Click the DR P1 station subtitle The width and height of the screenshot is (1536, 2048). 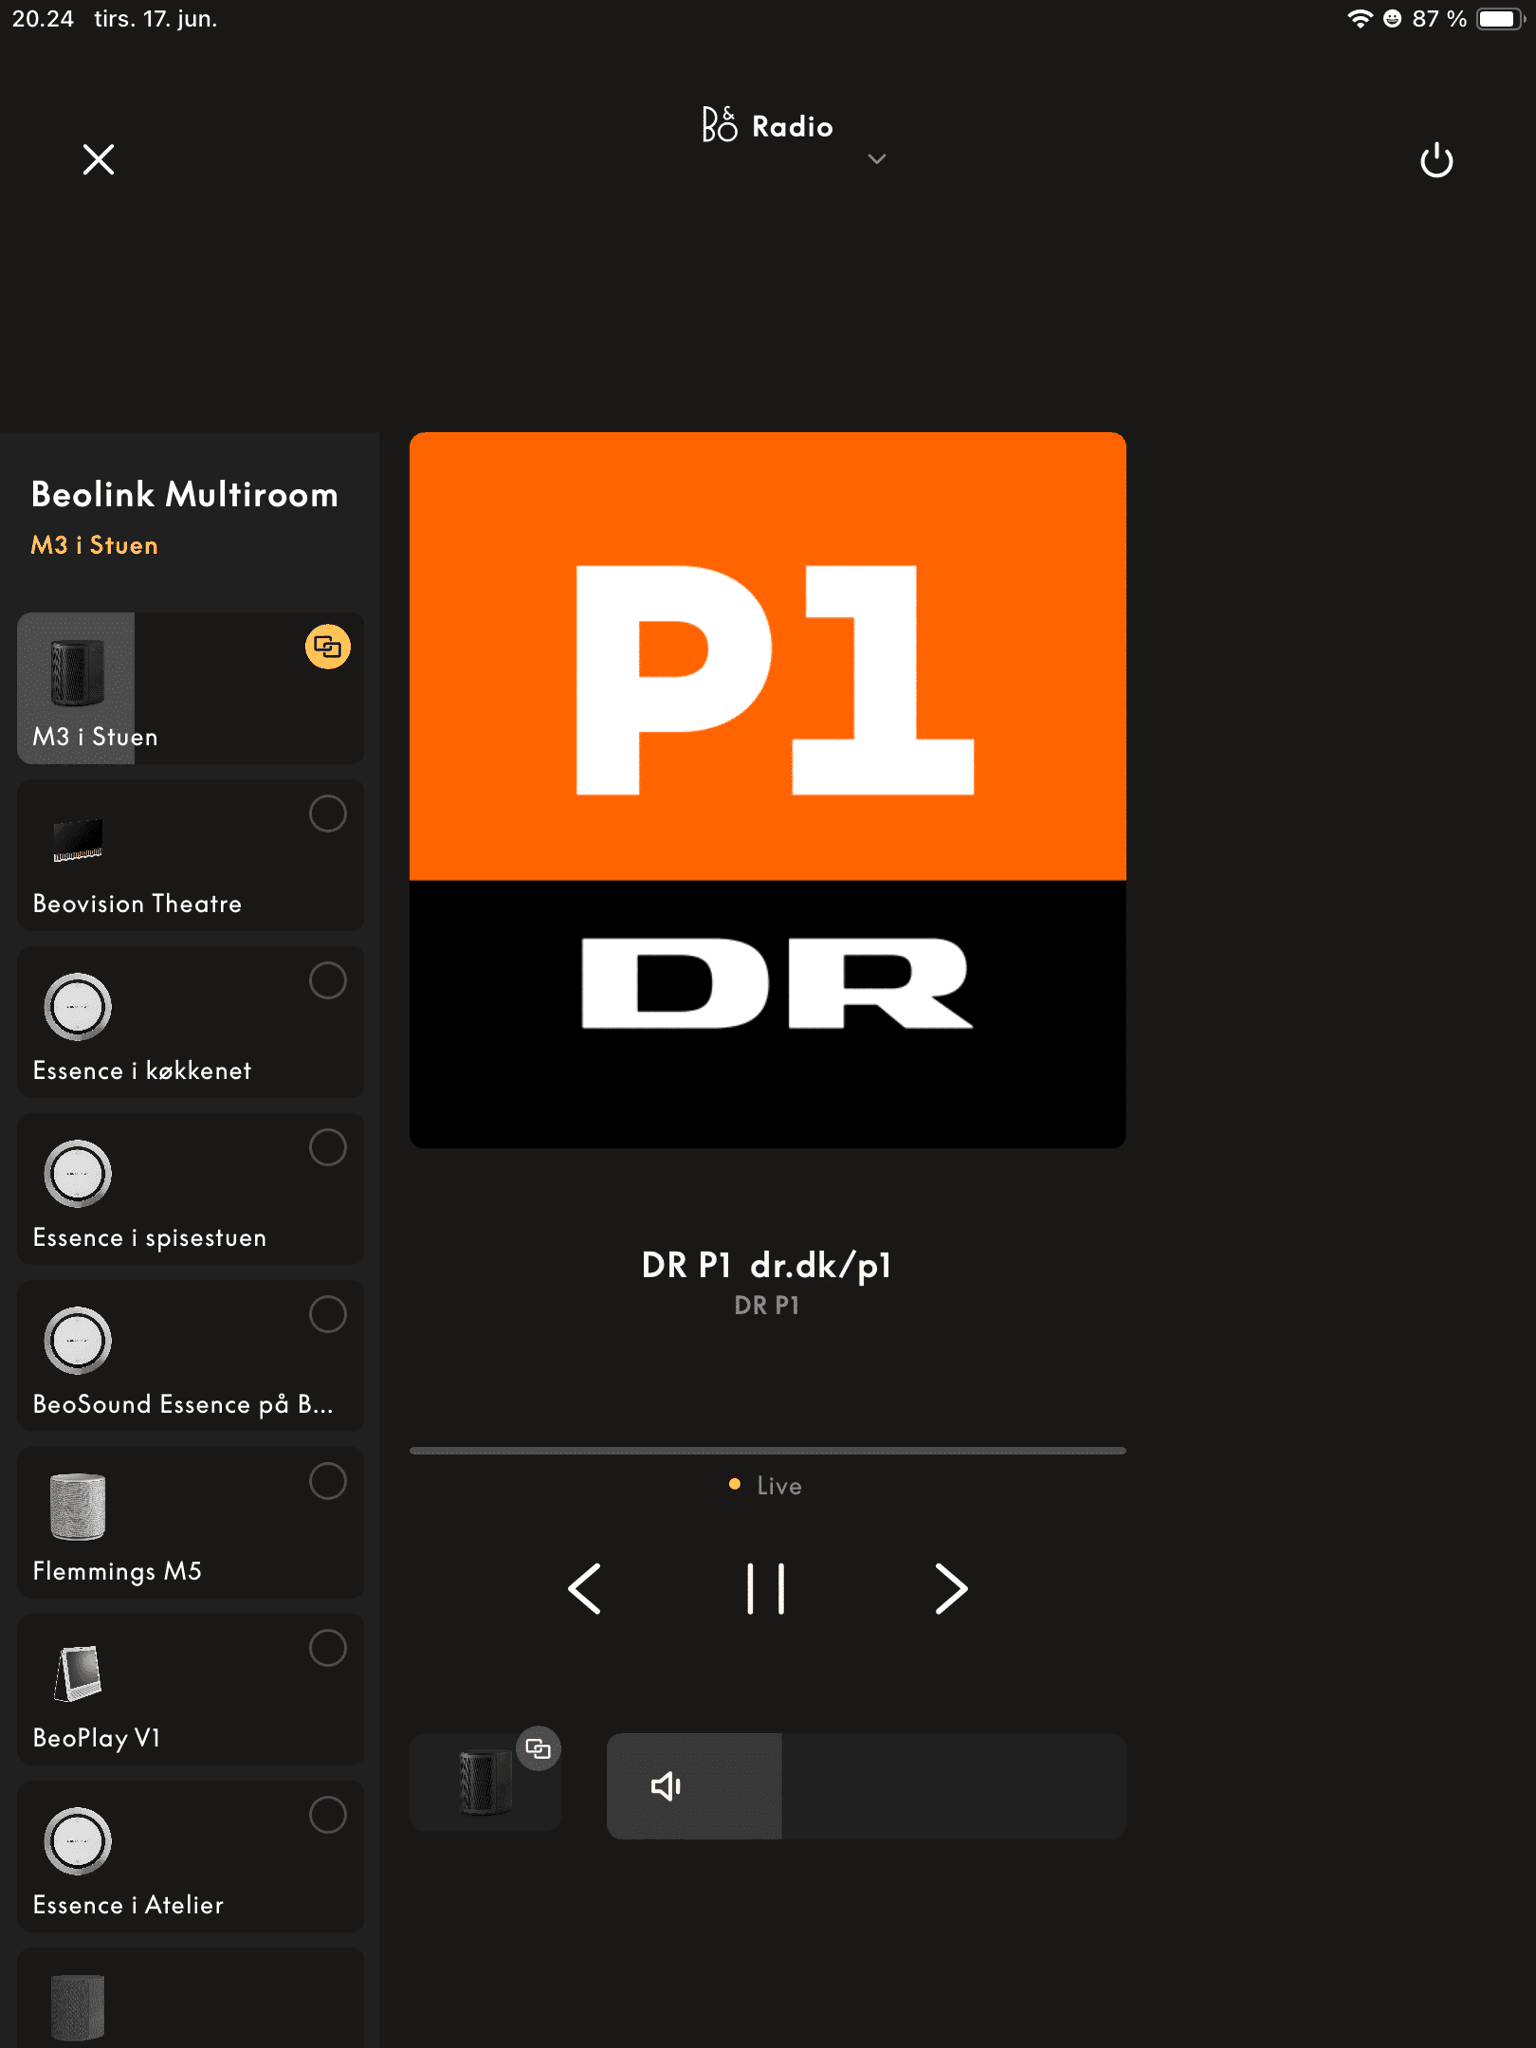pos(767,1306)
